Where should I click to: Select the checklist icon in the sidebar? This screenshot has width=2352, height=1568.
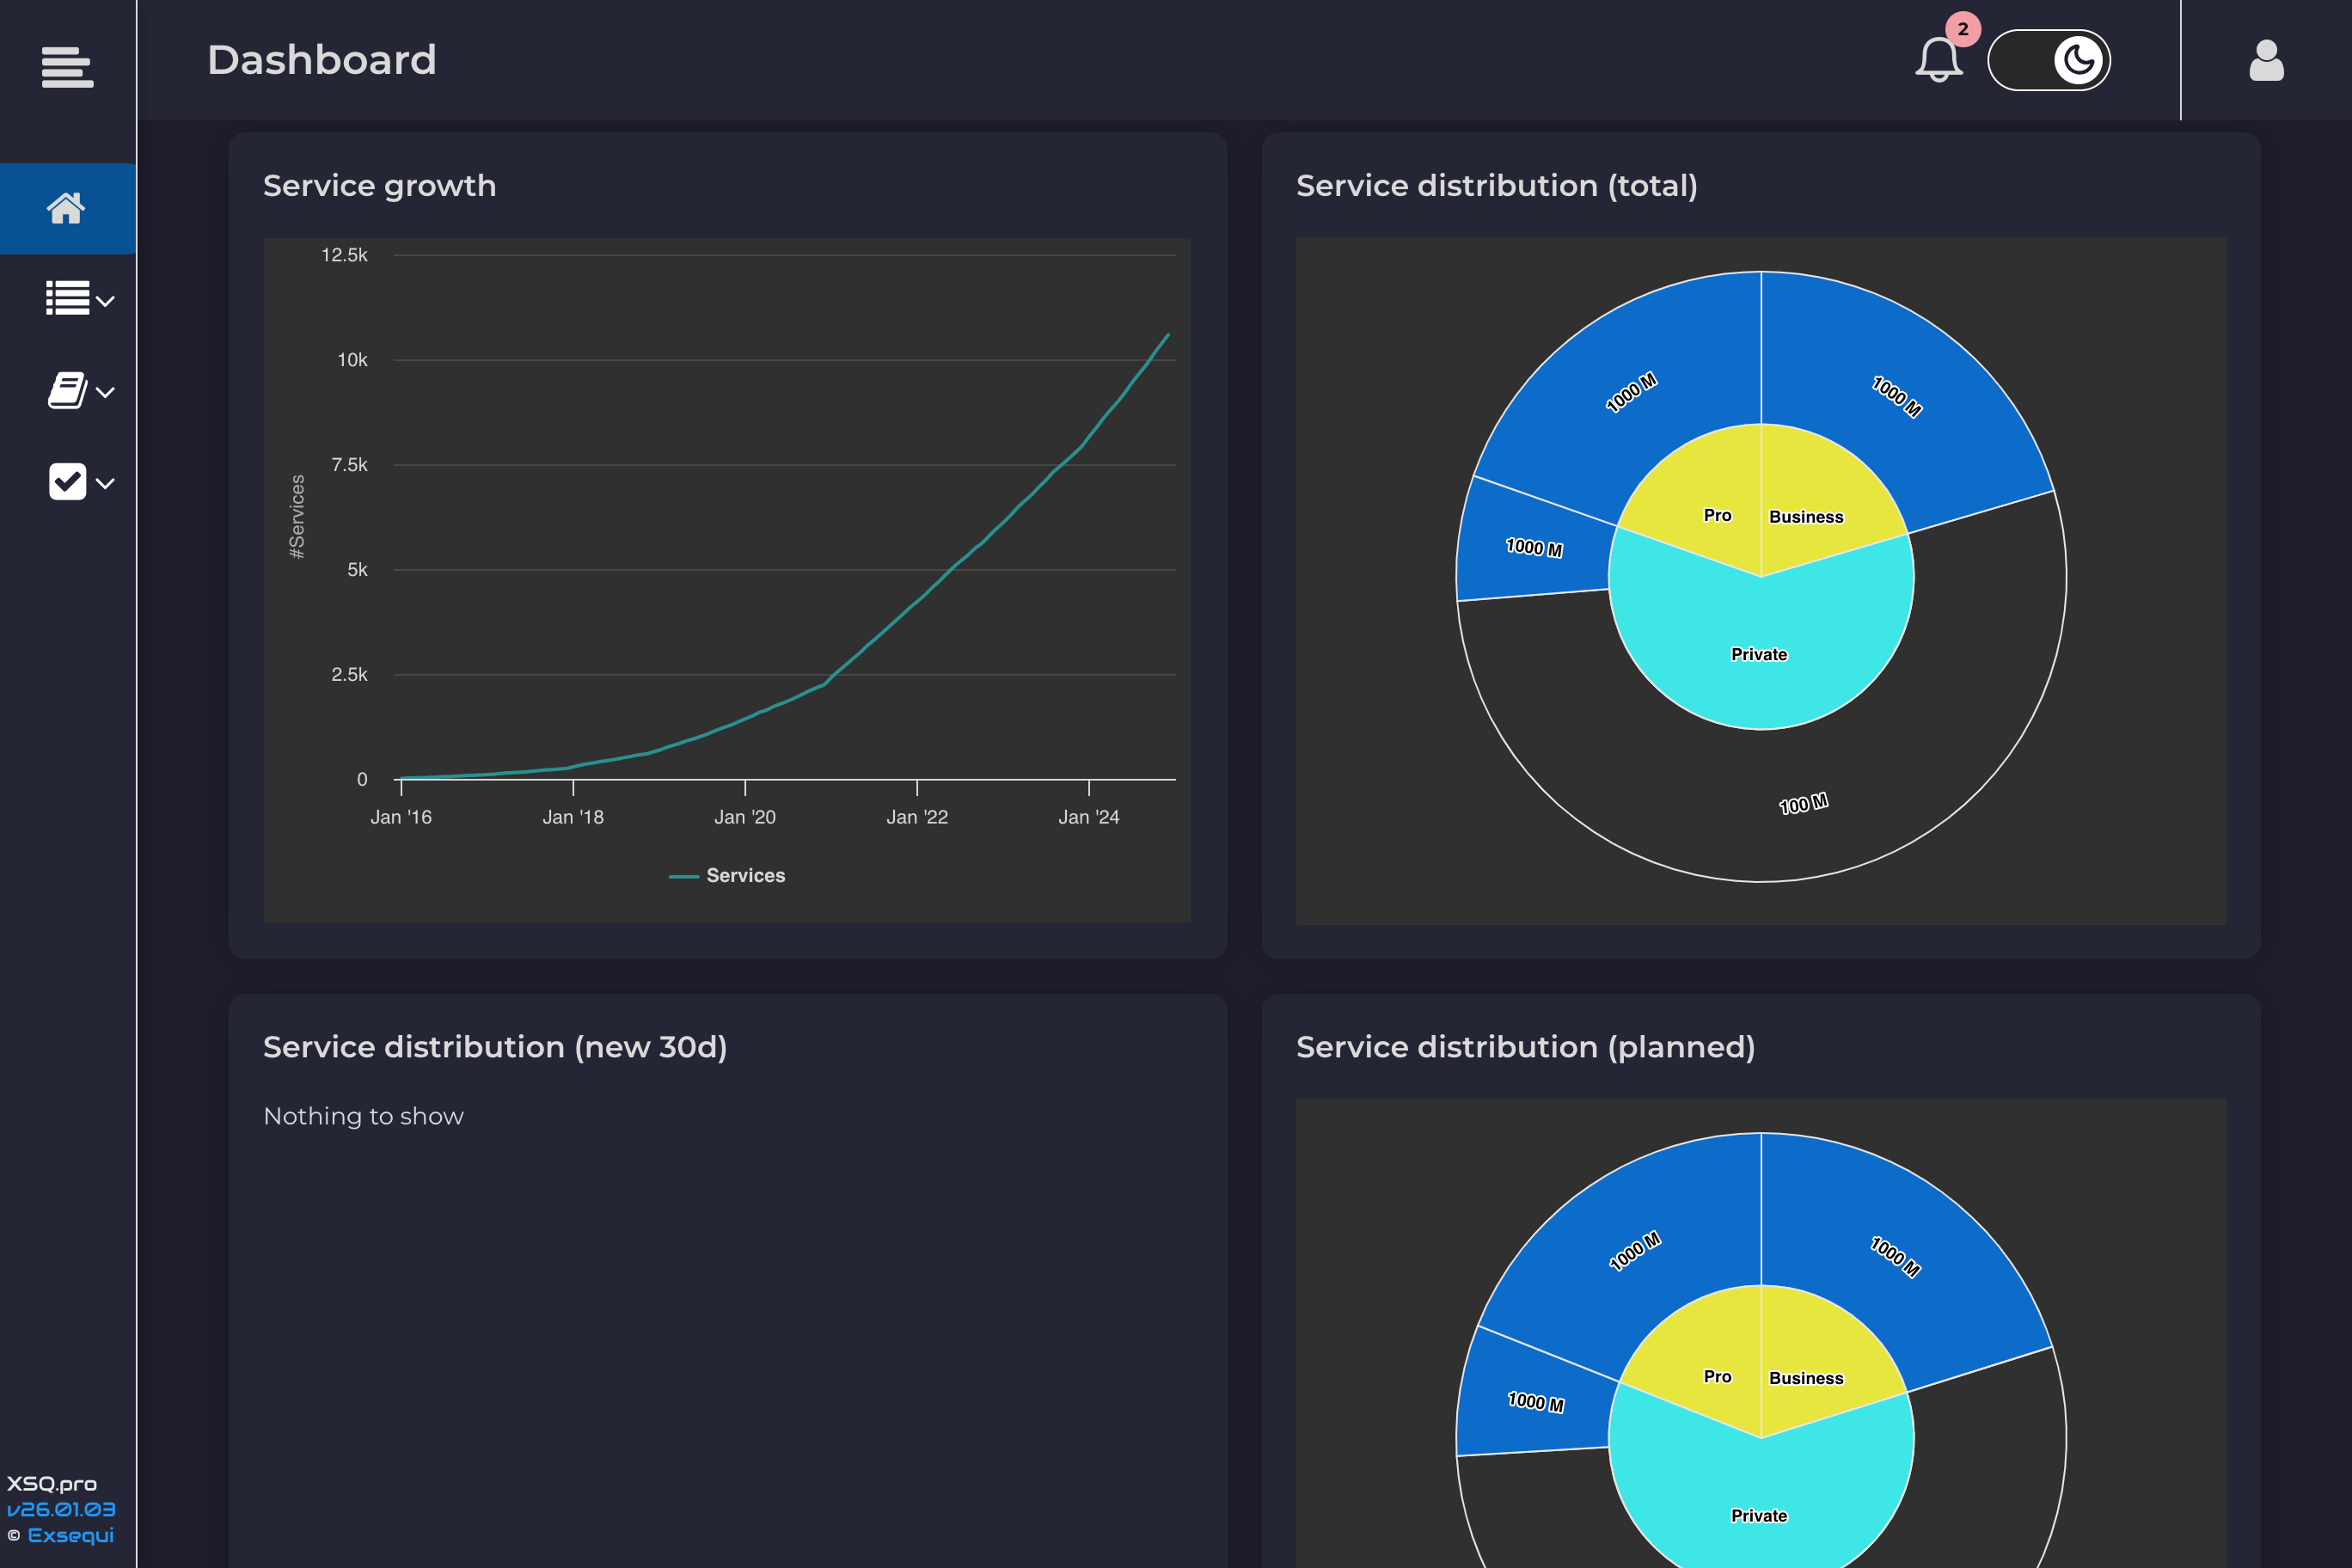[67, 481]
